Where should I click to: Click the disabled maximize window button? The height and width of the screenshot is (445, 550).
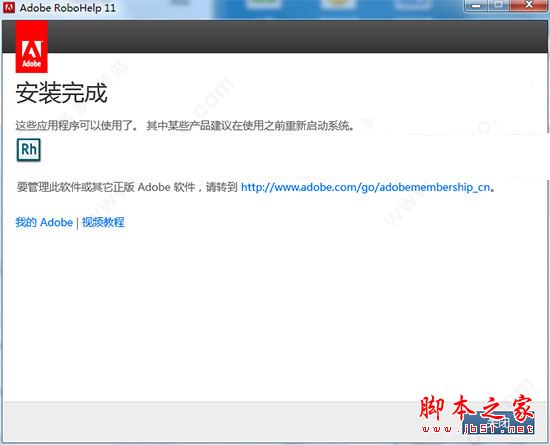point(499,5)
